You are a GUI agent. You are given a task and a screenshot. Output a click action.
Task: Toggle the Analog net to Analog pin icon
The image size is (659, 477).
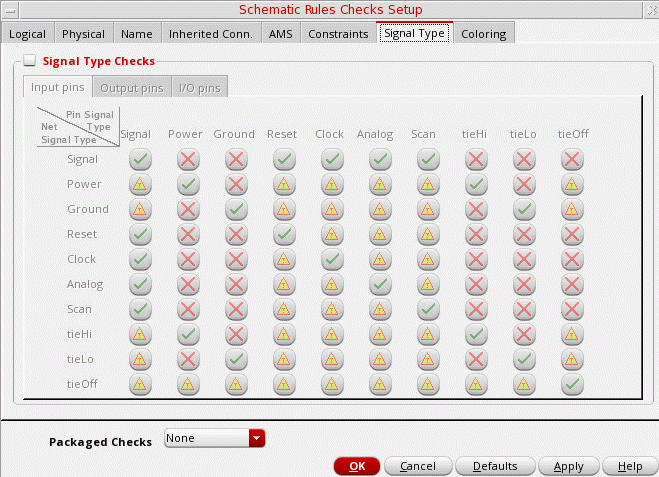pos(380,284)
